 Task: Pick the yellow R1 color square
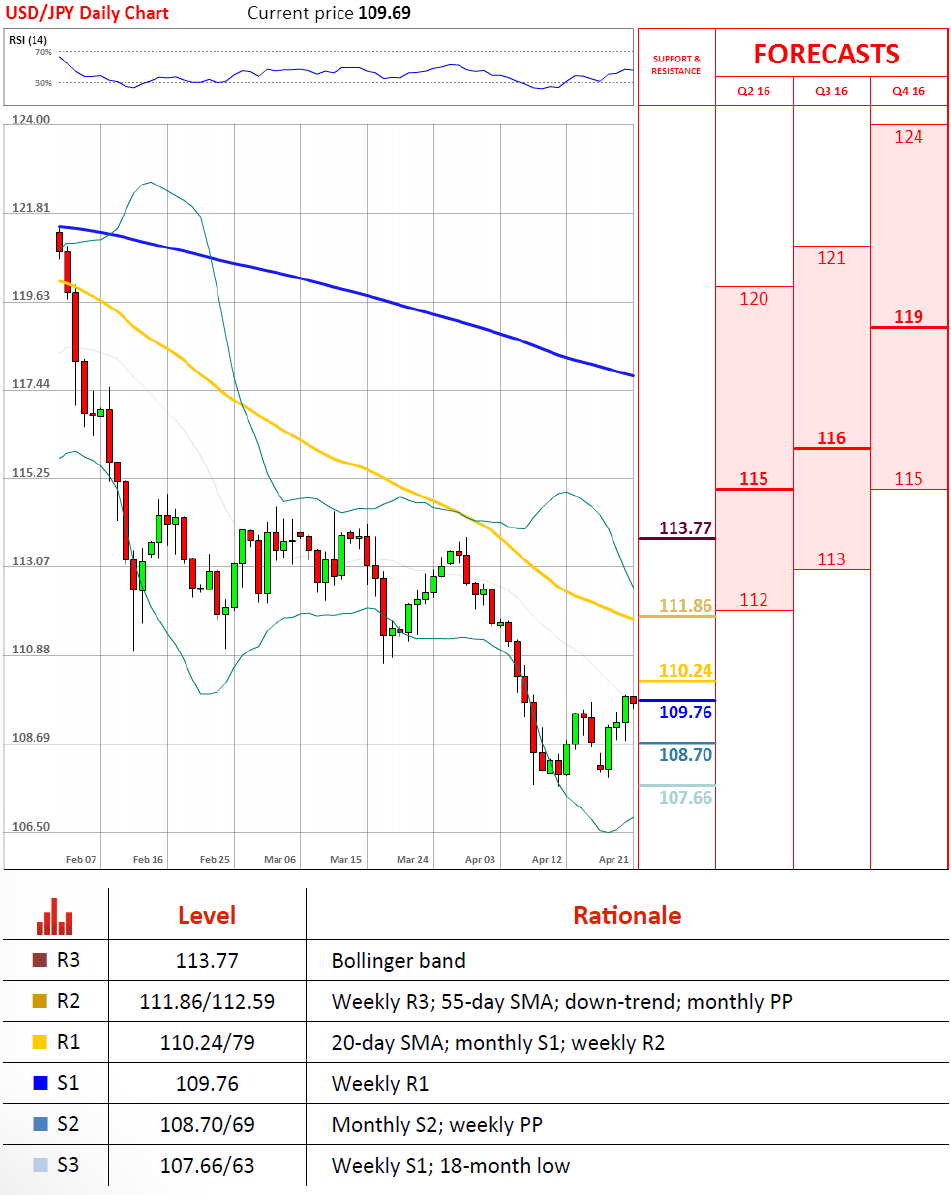(x=40, y=1043)
